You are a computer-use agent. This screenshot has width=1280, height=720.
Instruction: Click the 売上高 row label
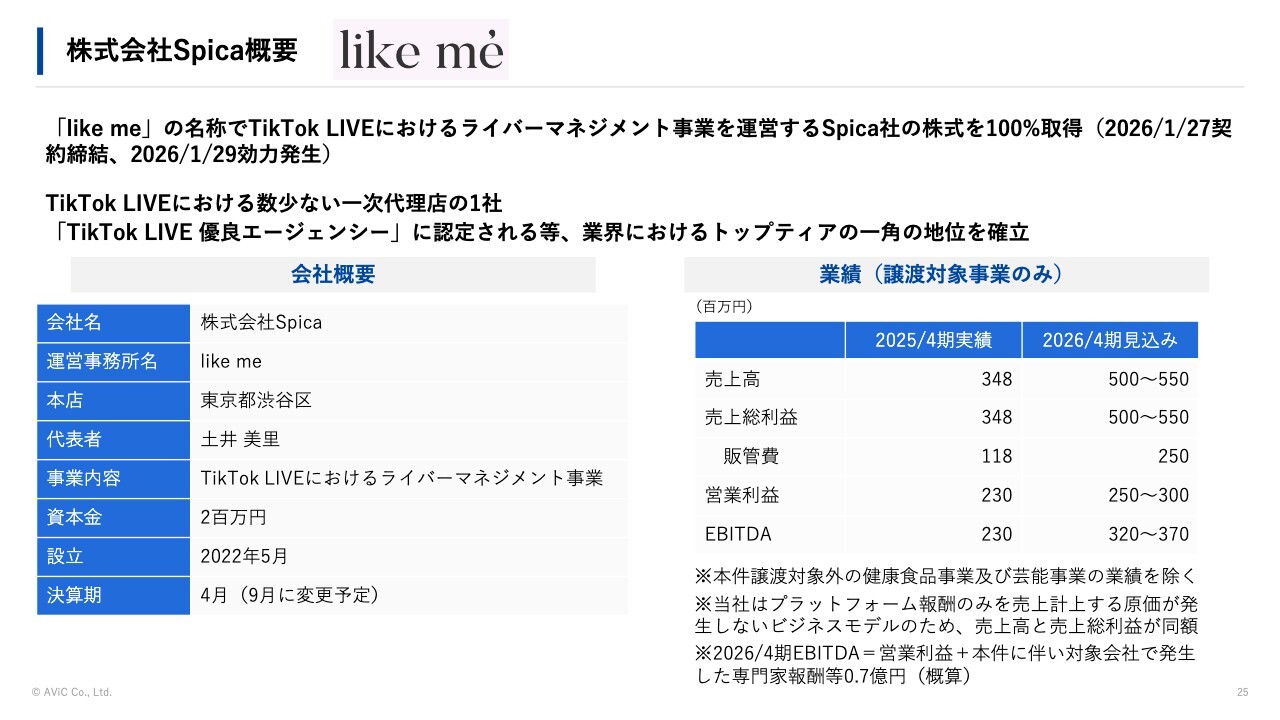pos(732,380)
